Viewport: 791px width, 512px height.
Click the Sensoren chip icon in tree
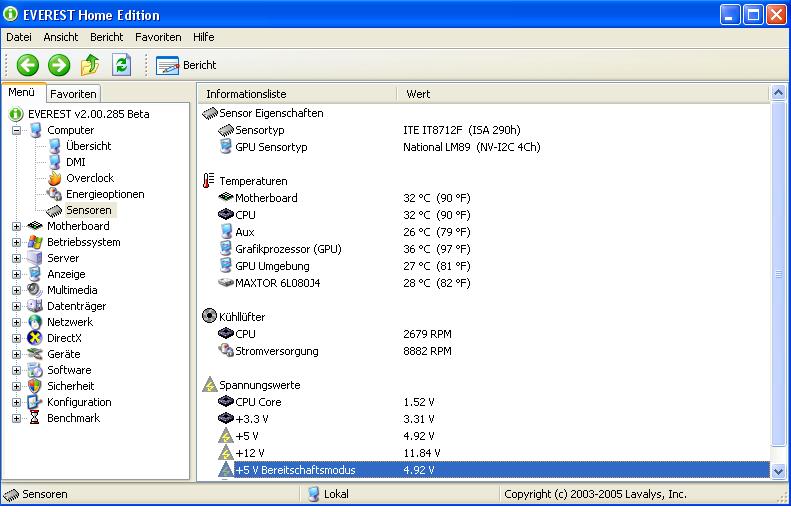pos(54,210)
